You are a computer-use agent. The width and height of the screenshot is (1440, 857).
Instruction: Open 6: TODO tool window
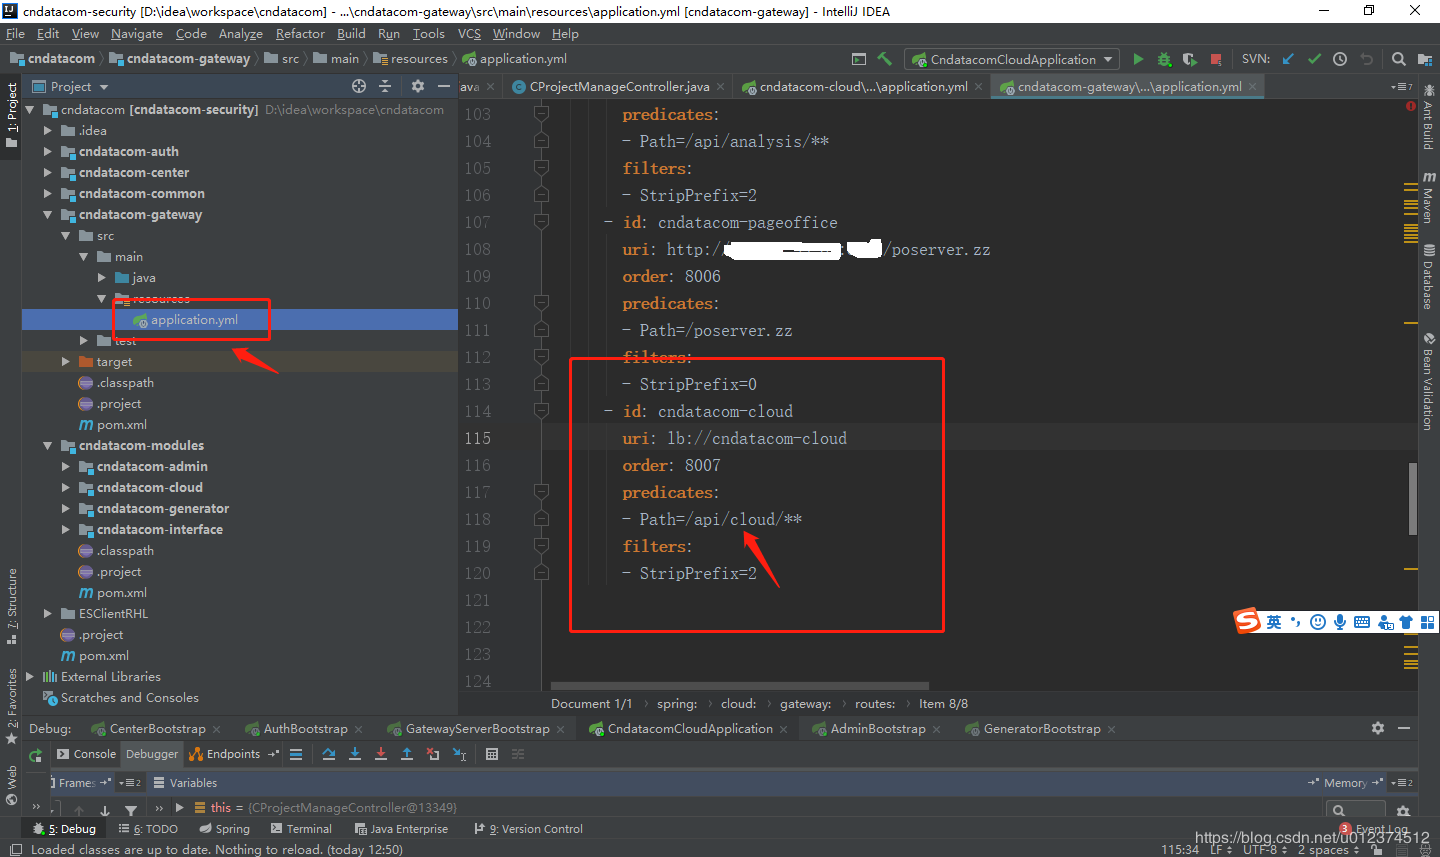[148, 828]
